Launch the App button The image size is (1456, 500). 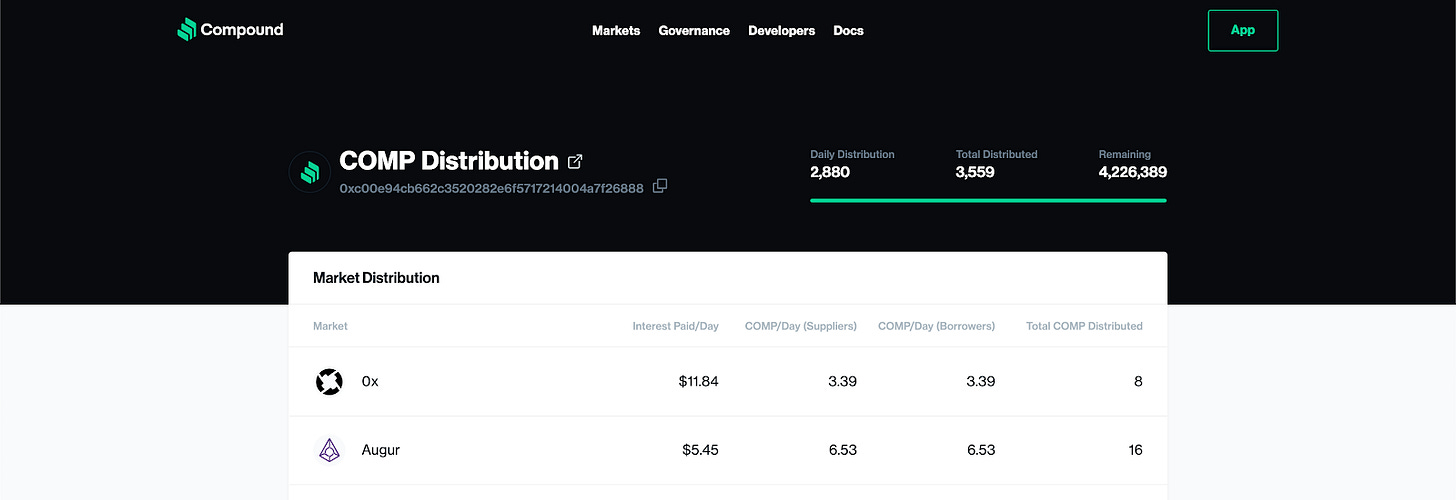tap(1242, 30)
